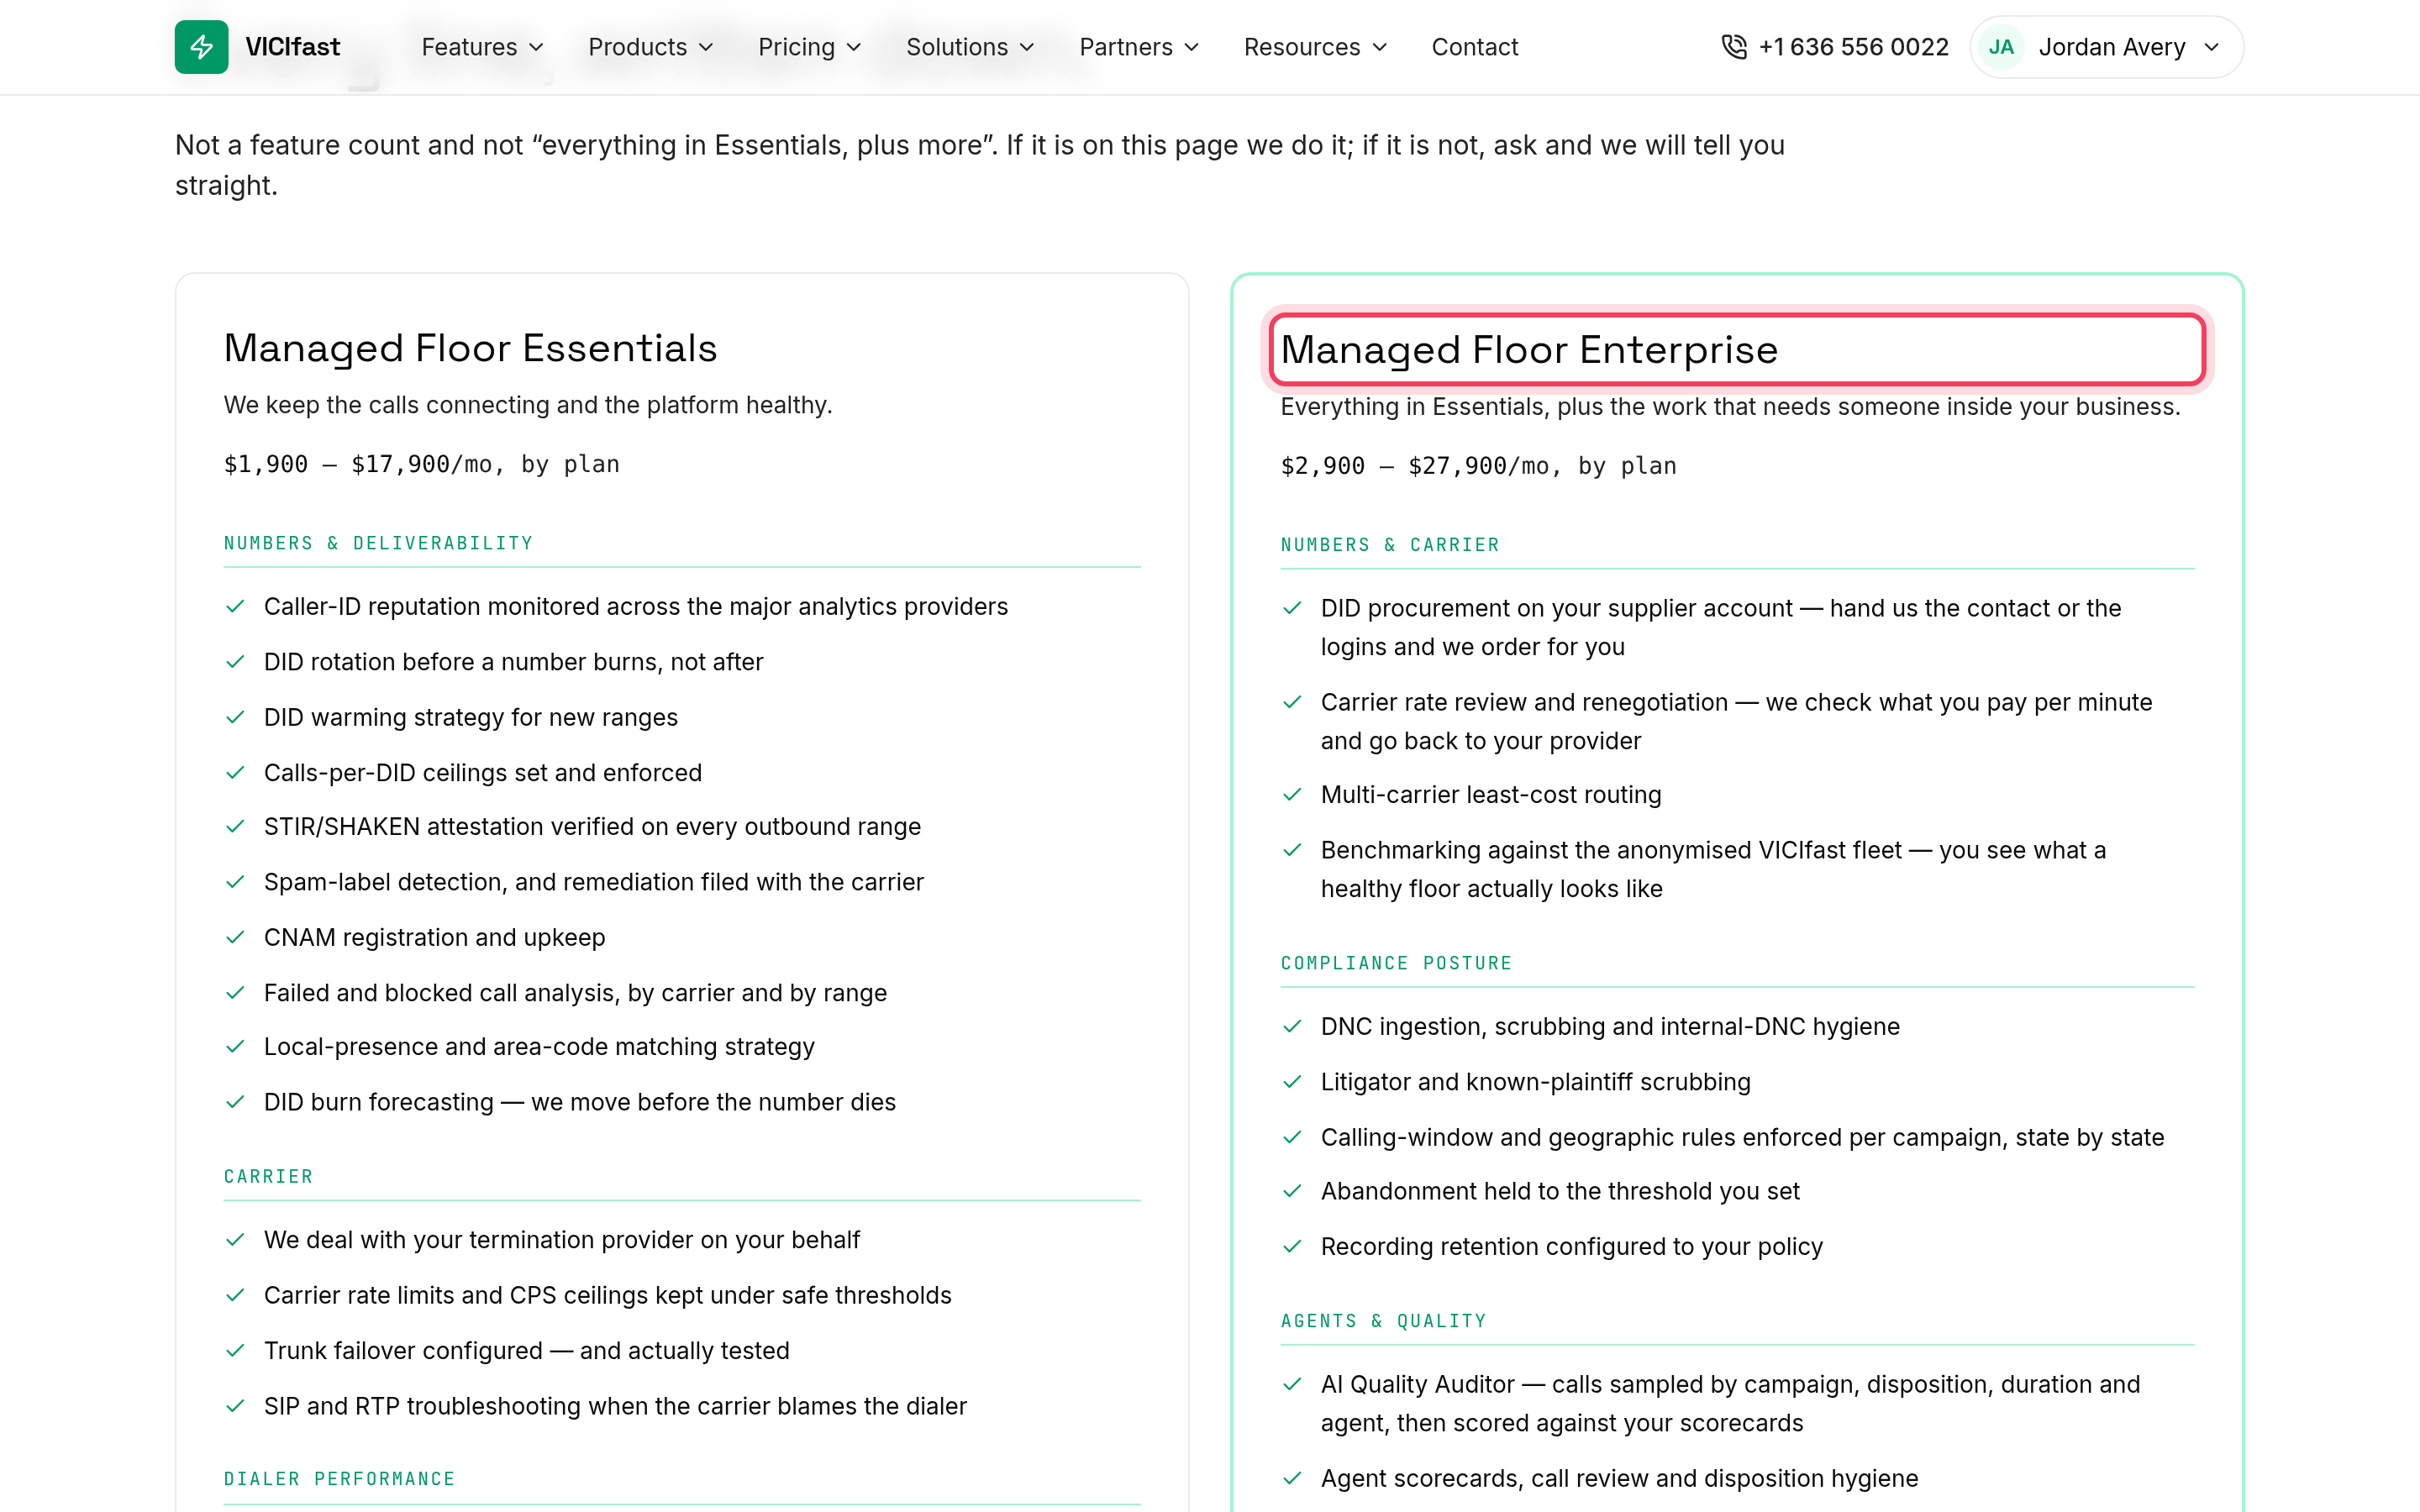Click the checkmark beside 'Agent scorecards, call review'
This screenshot has height=1512, width=2420.
(1292, 1479)
